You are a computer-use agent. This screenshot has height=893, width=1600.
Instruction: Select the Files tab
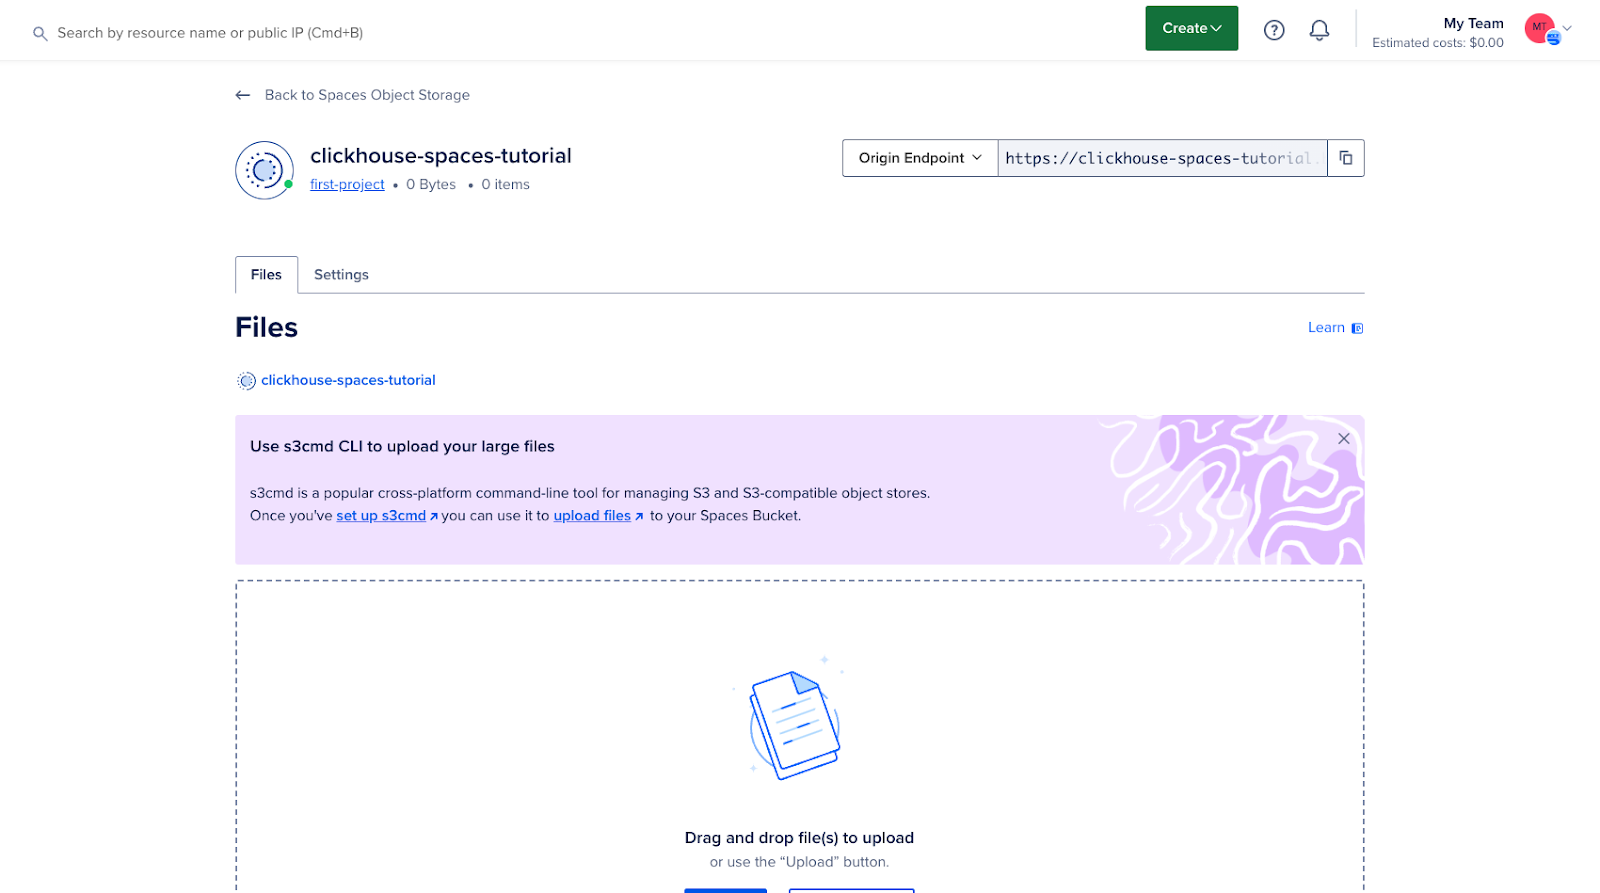(x=266, y=275)
